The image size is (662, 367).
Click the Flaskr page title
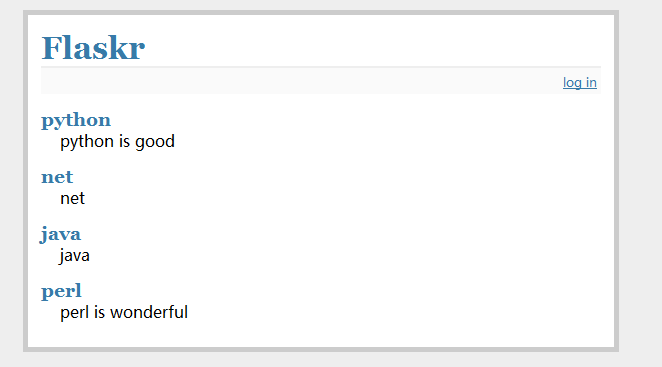click(93, 48)
